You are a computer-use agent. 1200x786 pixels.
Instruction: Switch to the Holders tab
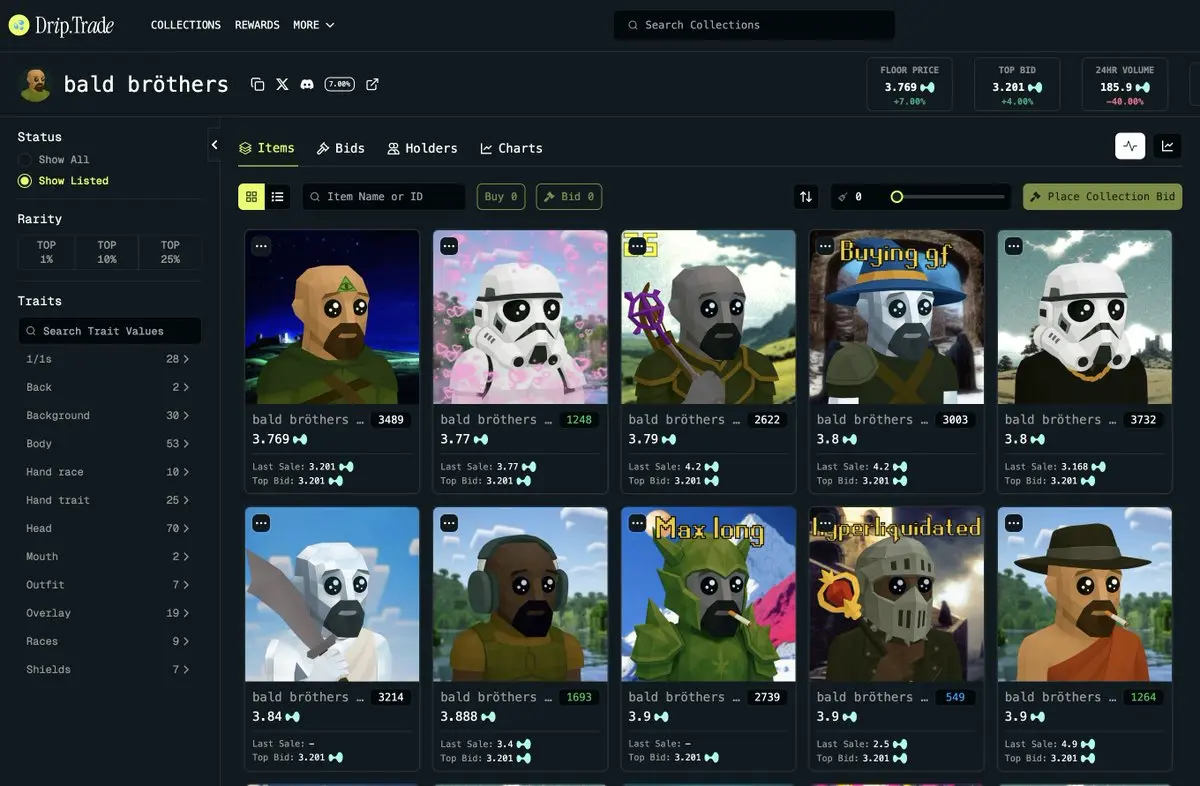[422, 148]
